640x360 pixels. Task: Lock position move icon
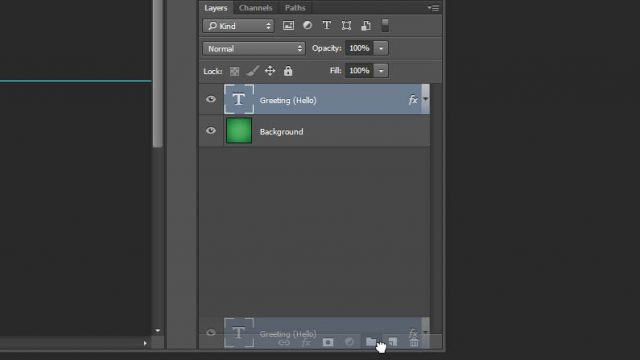(270, 71)
